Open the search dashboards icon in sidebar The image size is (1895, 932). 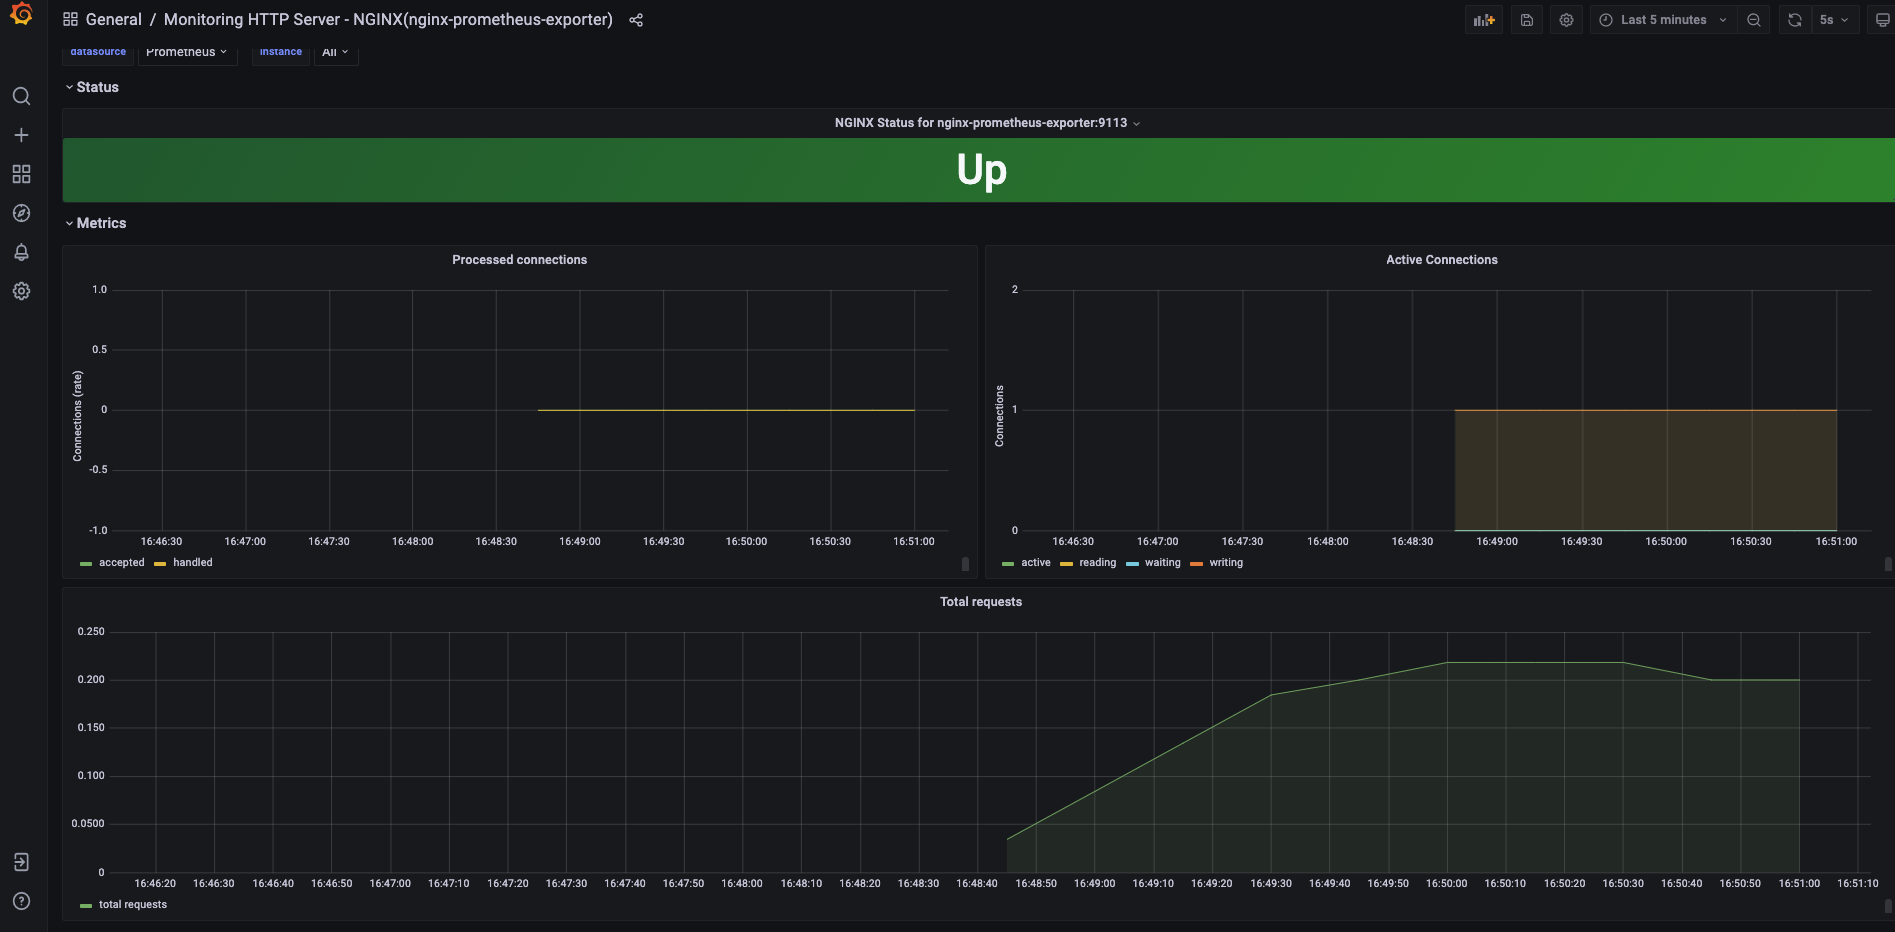21,96
